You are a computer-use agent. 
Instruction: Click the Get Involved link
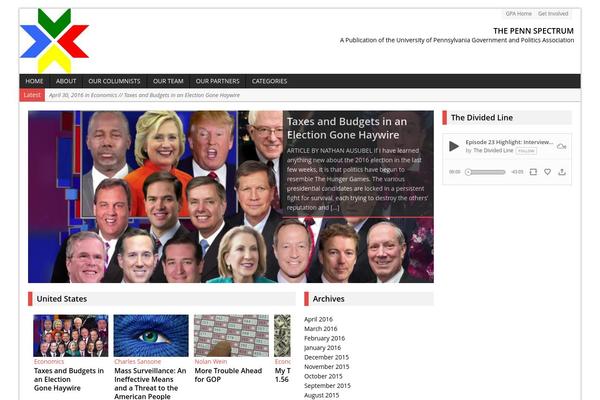553,13
